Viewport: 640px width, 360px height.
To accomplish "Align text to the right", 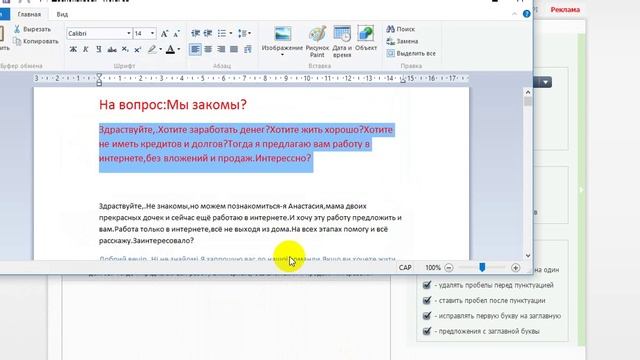I will click(x=221, y=49).
